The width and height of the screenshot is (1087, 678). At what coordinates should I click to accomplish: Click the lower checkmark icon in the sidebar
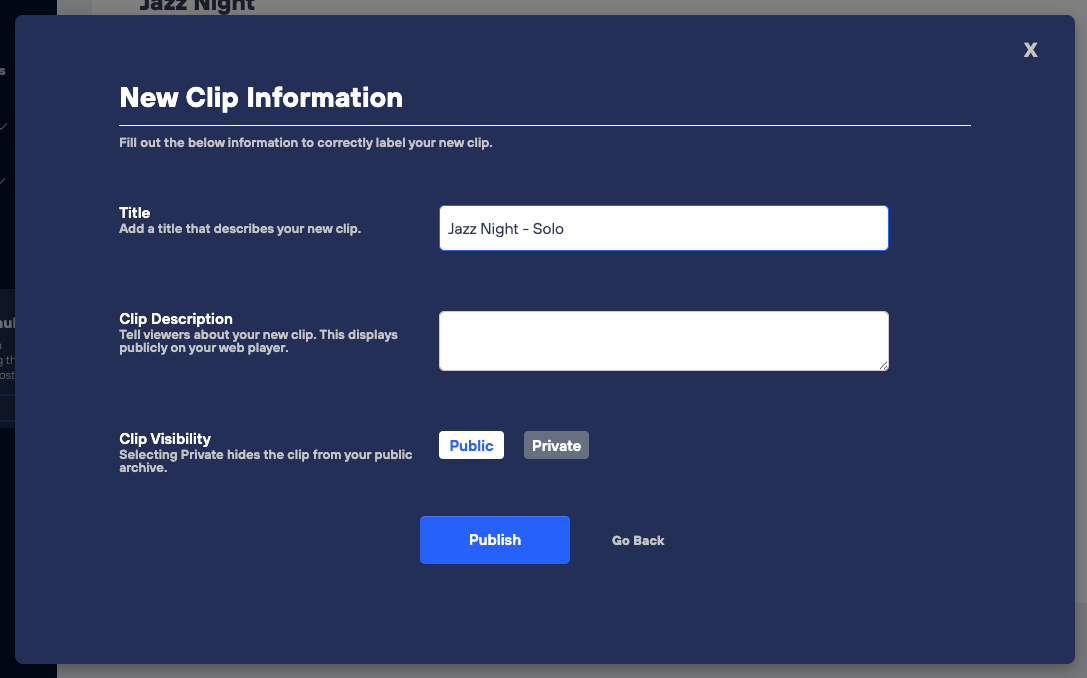4,180
